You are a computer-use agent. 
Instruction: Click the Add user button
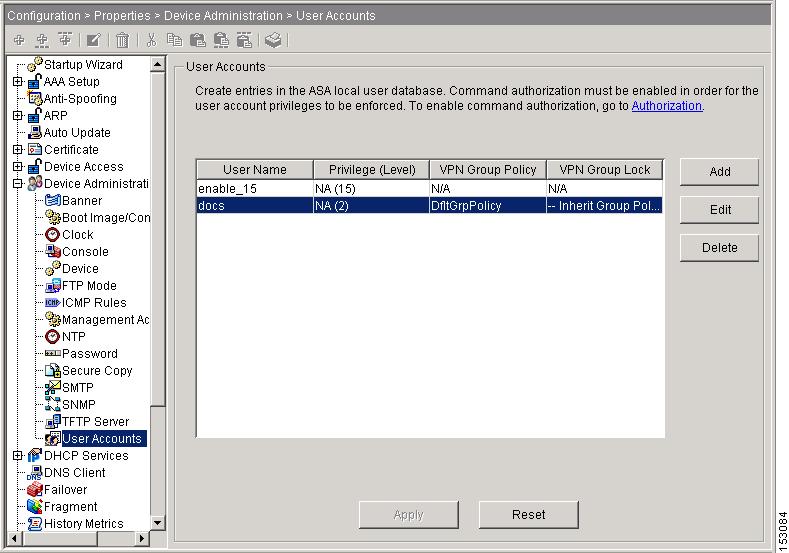click(719, 172)
